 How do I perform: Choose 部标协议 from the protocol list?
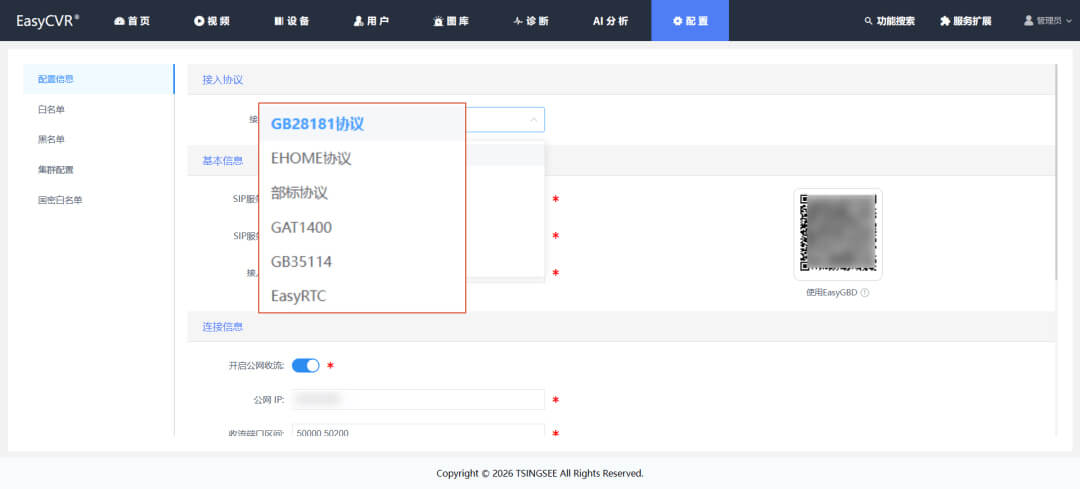point(362,193)
